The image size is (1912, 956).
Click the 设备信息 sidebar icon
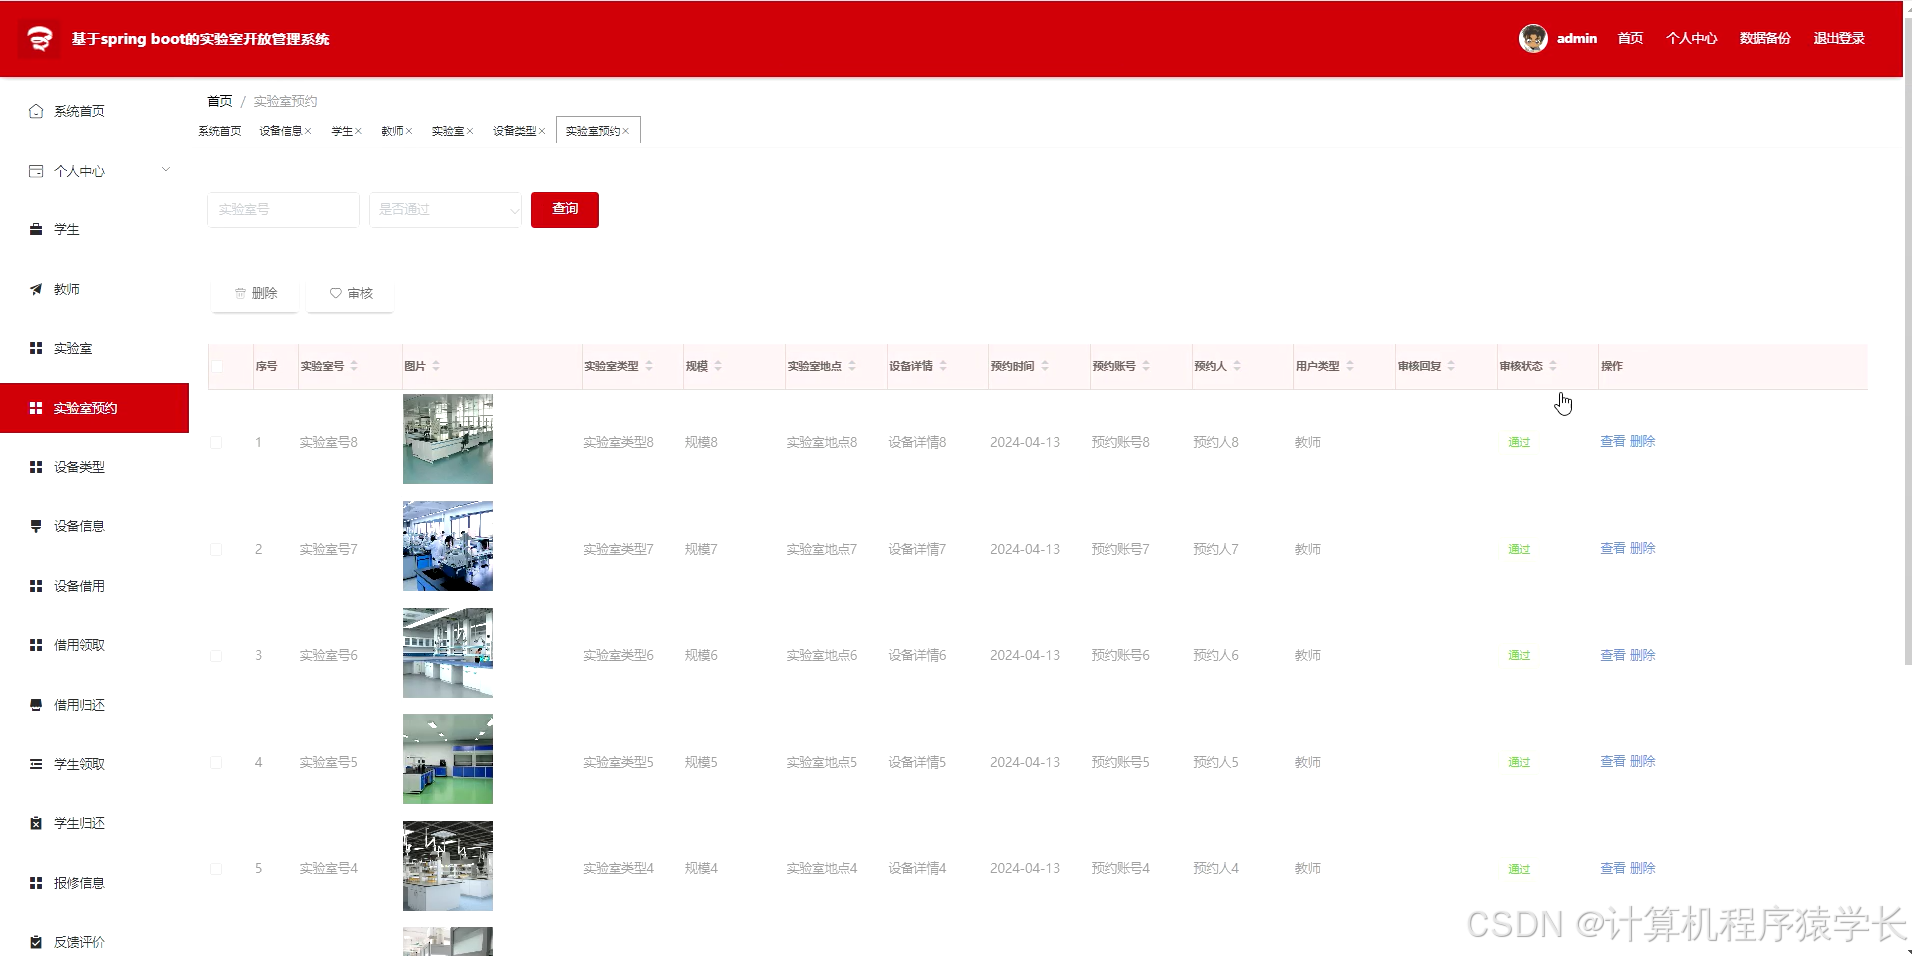36,526
